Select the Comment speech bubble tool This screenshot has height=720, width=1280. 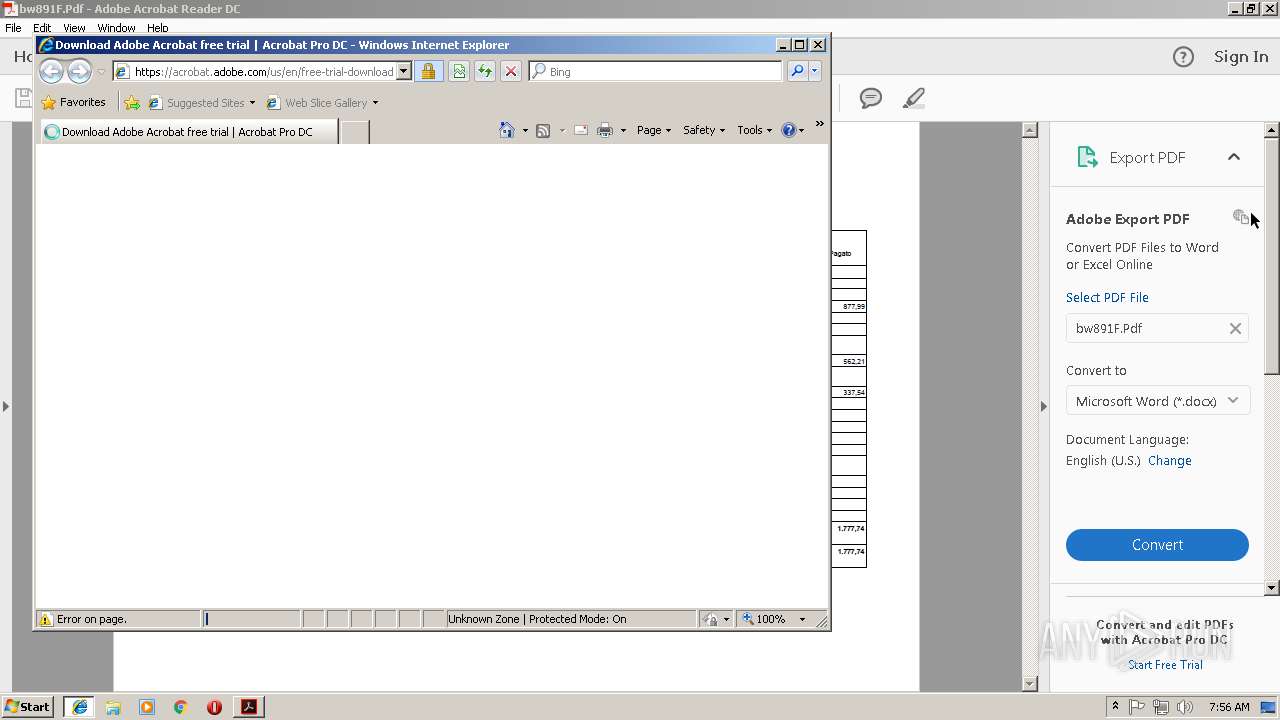pos(871,98)
